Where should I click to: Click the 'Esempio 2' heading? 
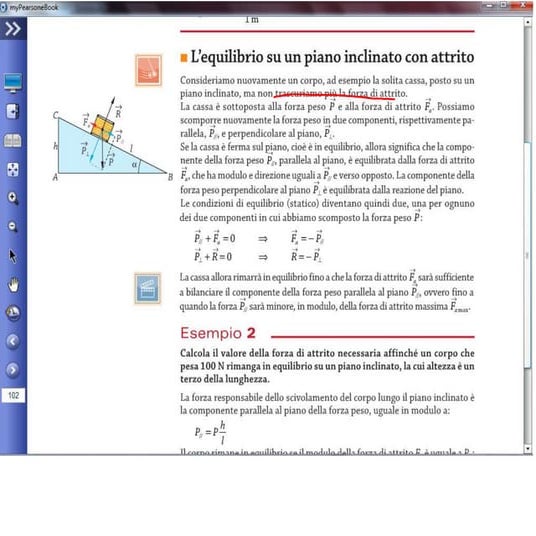pyautogui.click(x=218, y=333)
